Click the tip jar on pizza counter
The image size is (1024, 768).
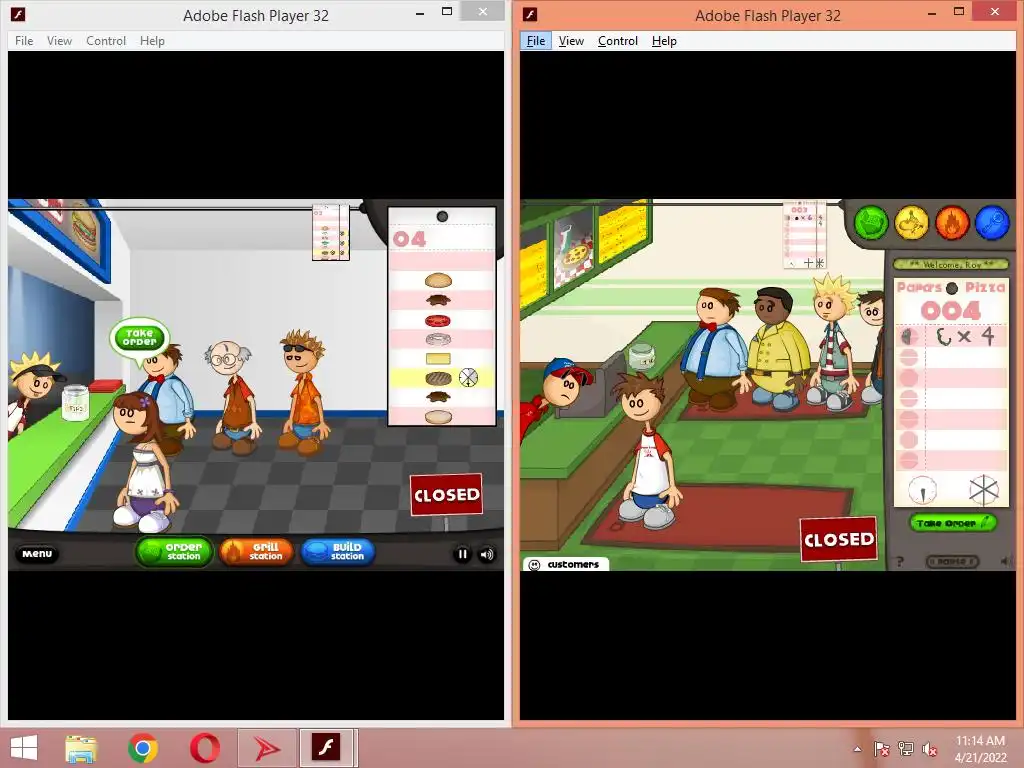(641, 357)
